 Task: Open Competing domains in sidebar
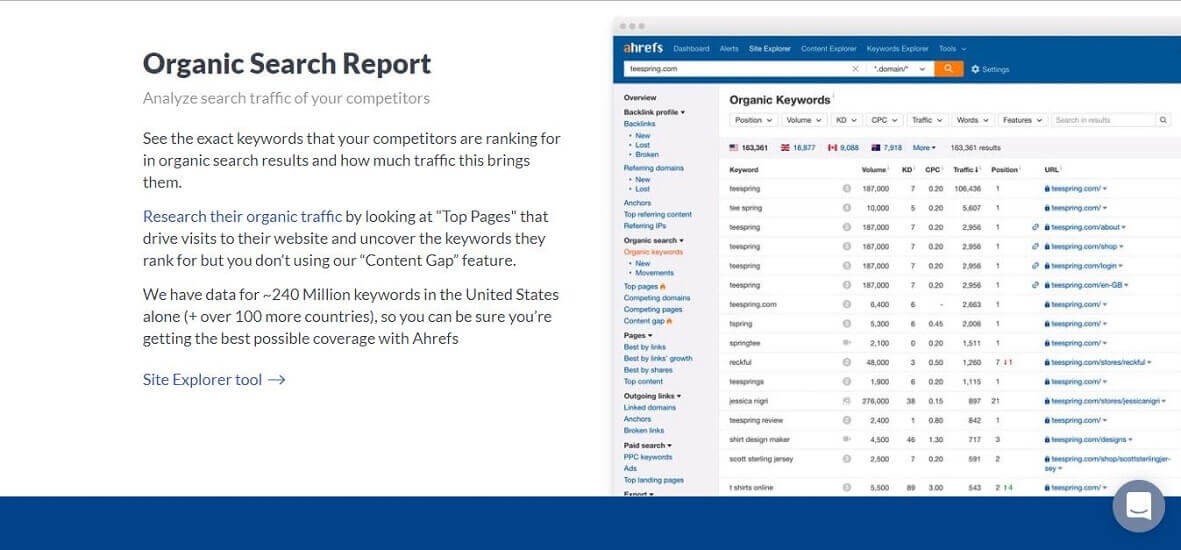tap(656, 298)
